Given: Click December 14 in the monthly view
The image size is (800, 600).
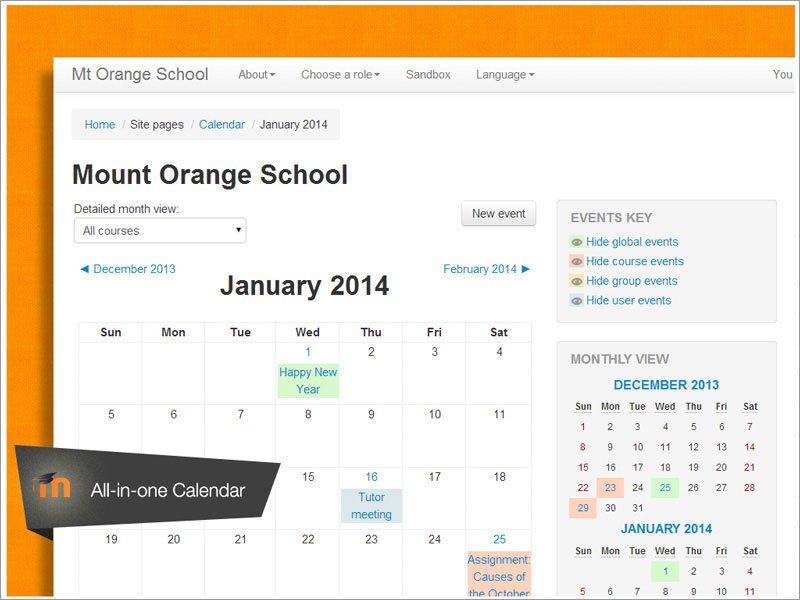Looking at the screenshot, I should point(749,447).
